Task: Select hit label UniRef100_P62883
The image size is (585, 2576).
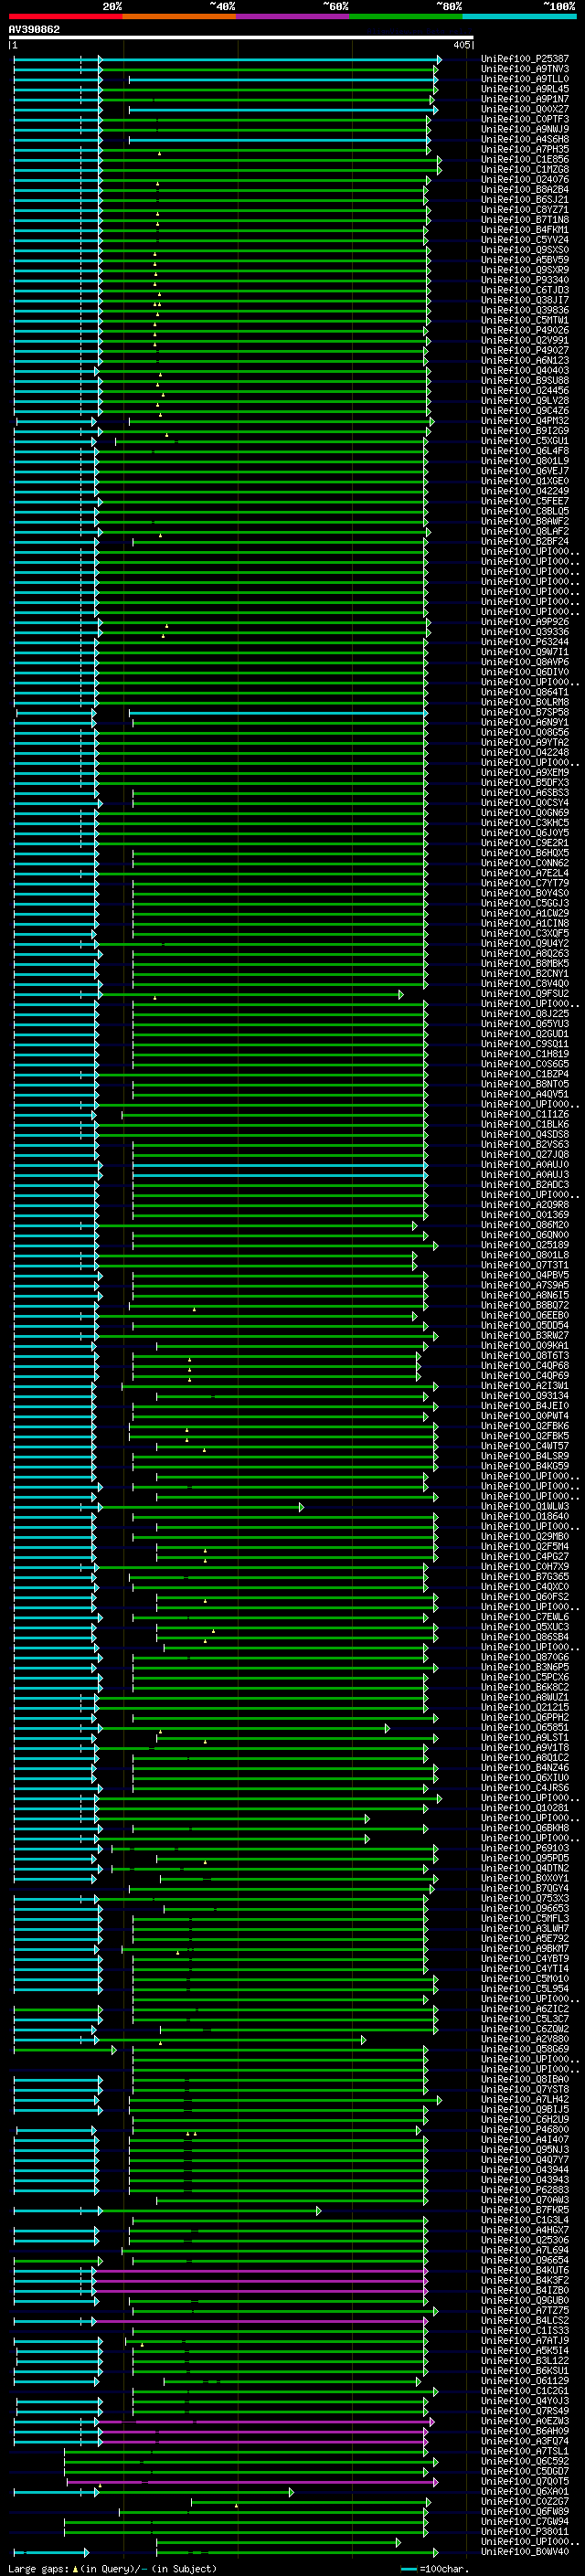Action: pyautogui.click(x=525, y=2189)
